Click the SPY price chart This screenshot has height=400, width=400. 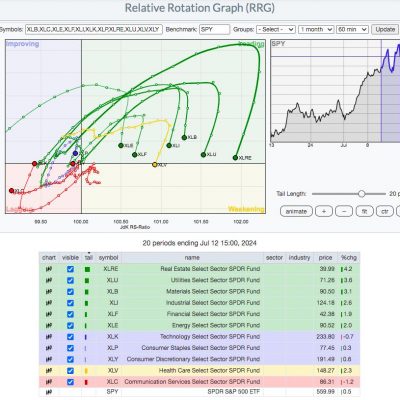pyautogui.click(x=335, y=91)
